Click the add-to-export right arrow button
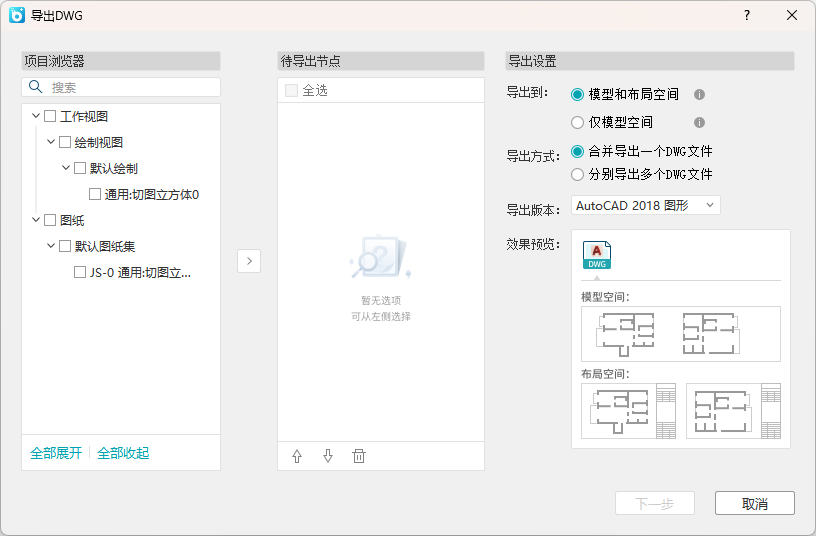This screenshot has width=816, height=536. [x=249, y=260]
